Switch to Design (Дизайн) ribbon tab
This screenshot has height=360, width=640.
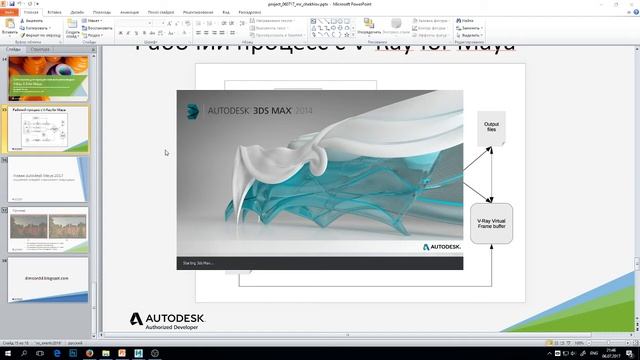point(77,12)
